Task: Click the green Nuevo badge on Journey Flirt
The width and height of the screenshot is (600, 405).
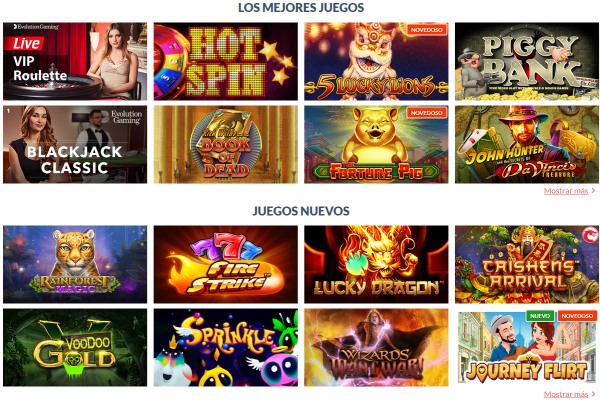Action: [x=540, y=316]
